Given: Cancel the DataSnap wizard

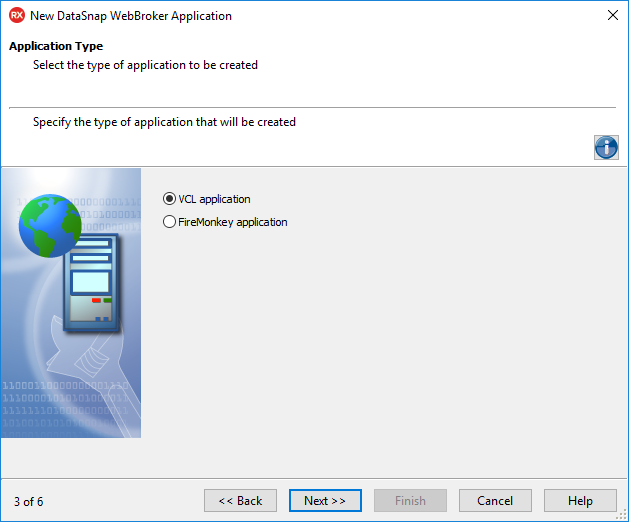Looking at the screenshot, I should point(495,500).
